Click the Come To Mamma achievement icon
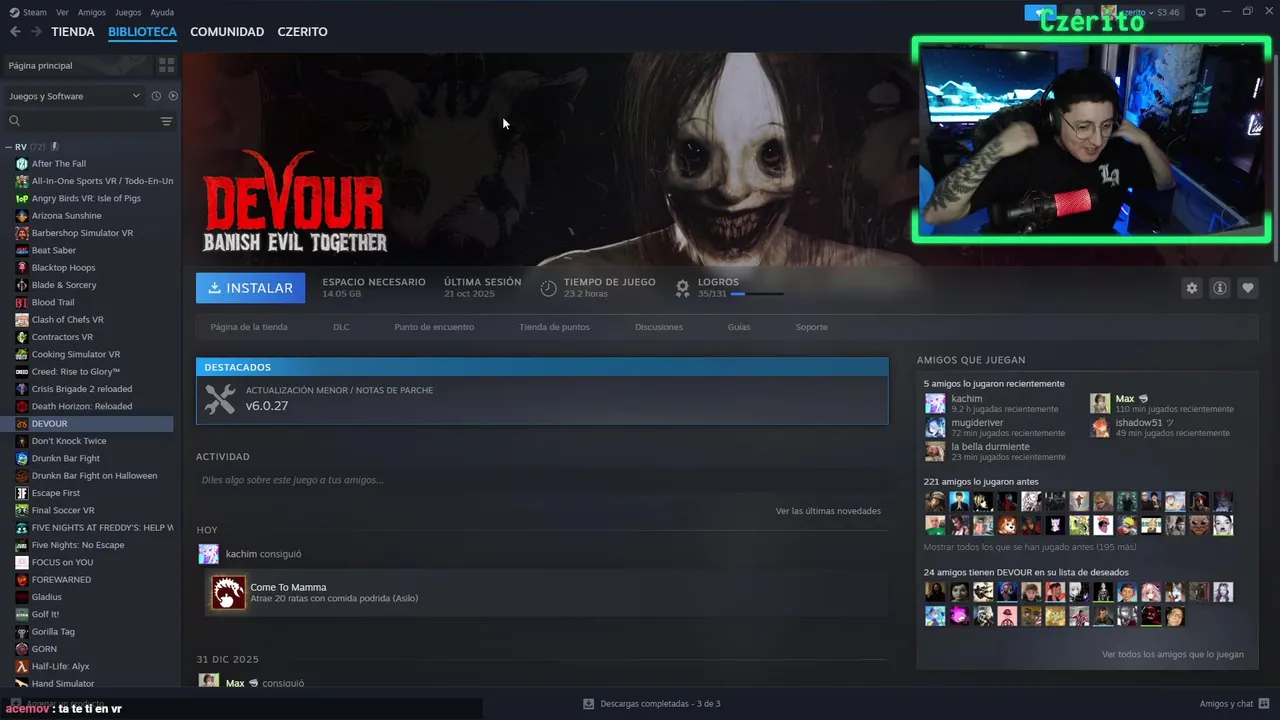1280x720 pixels. (228, 592)
